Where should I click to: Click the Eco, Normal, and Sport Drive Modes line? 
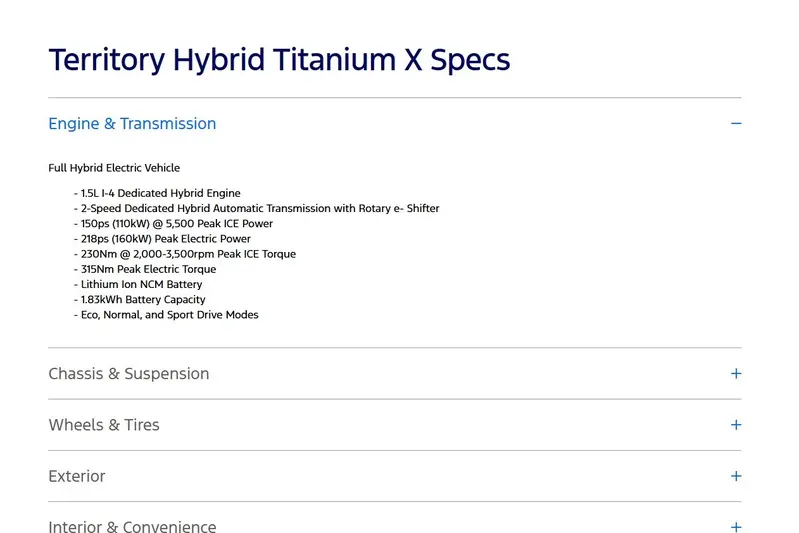166,315
